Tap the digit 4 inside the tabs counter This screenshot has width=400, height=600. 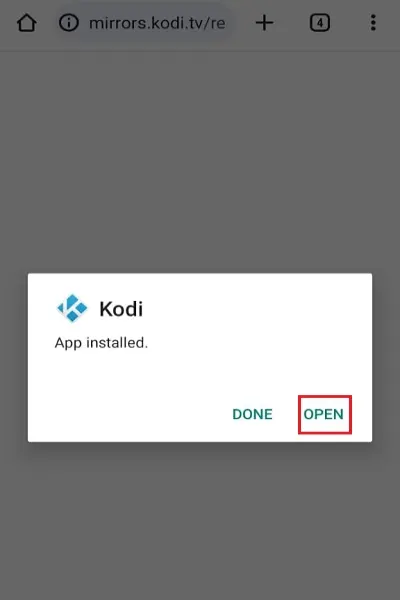click(x=320, y=23)
